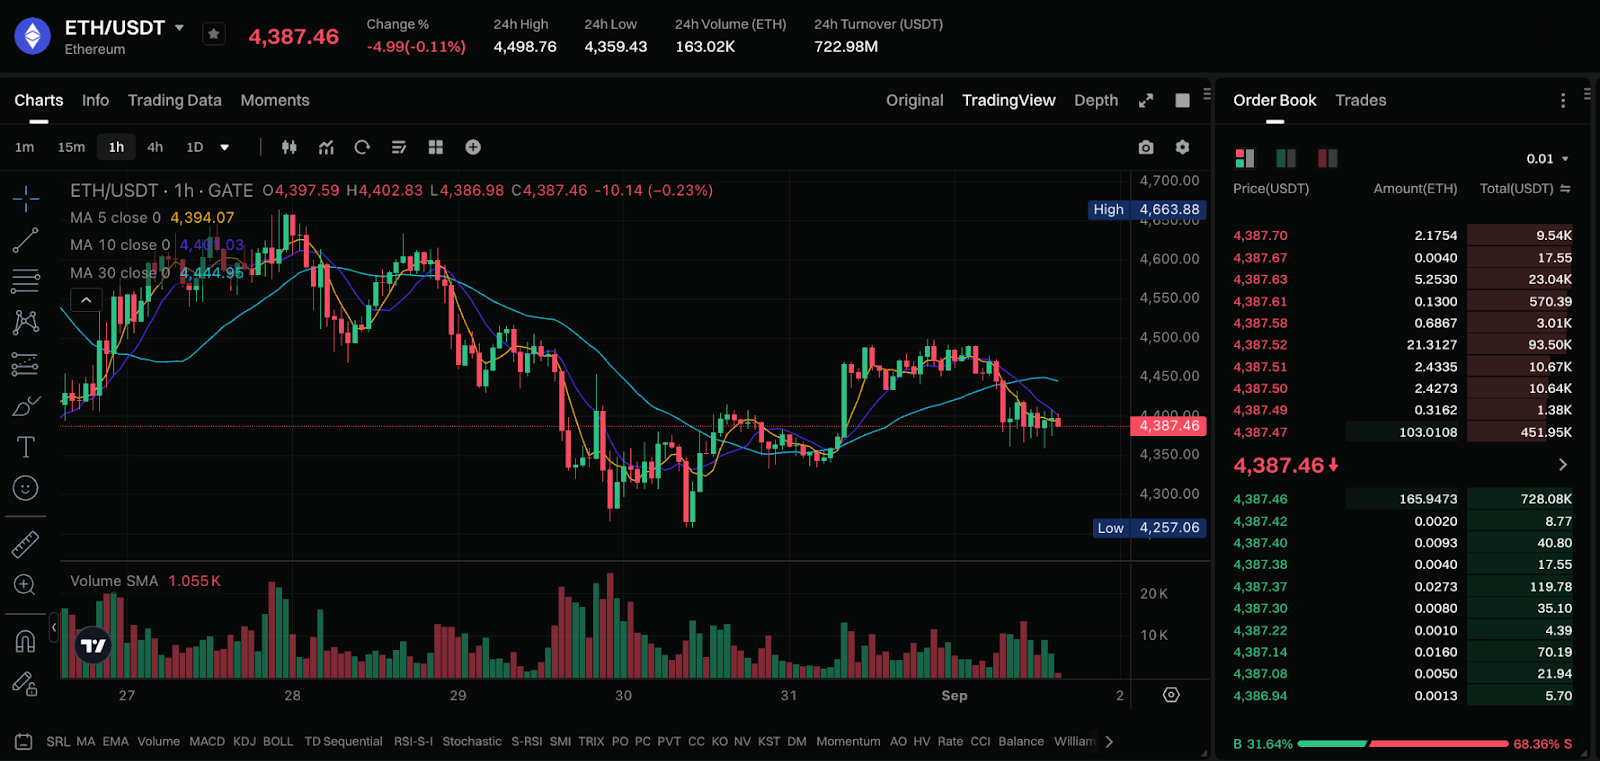Screen dimensions: 1600x761
Task: Collapse the drawing toolbar side arrow
Action: pyautogui.click(x=54, y=627)
